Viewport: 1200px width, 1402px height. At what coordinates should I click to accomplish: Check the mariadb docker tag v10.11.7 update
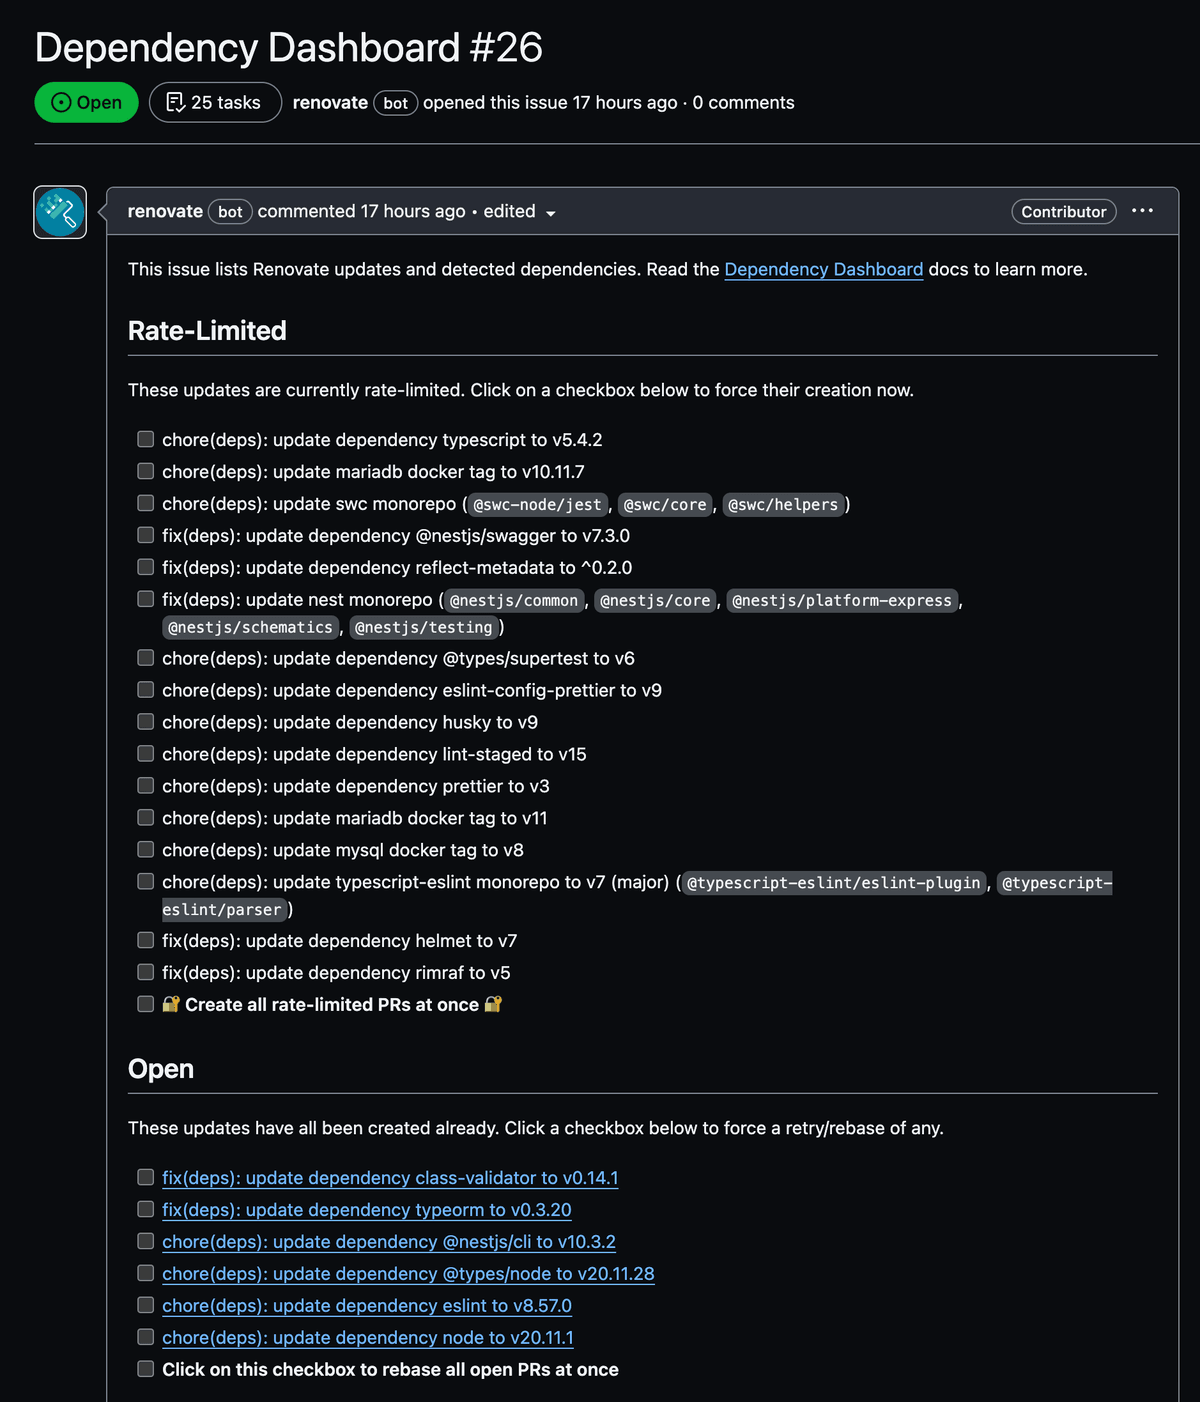pos(145,471)
